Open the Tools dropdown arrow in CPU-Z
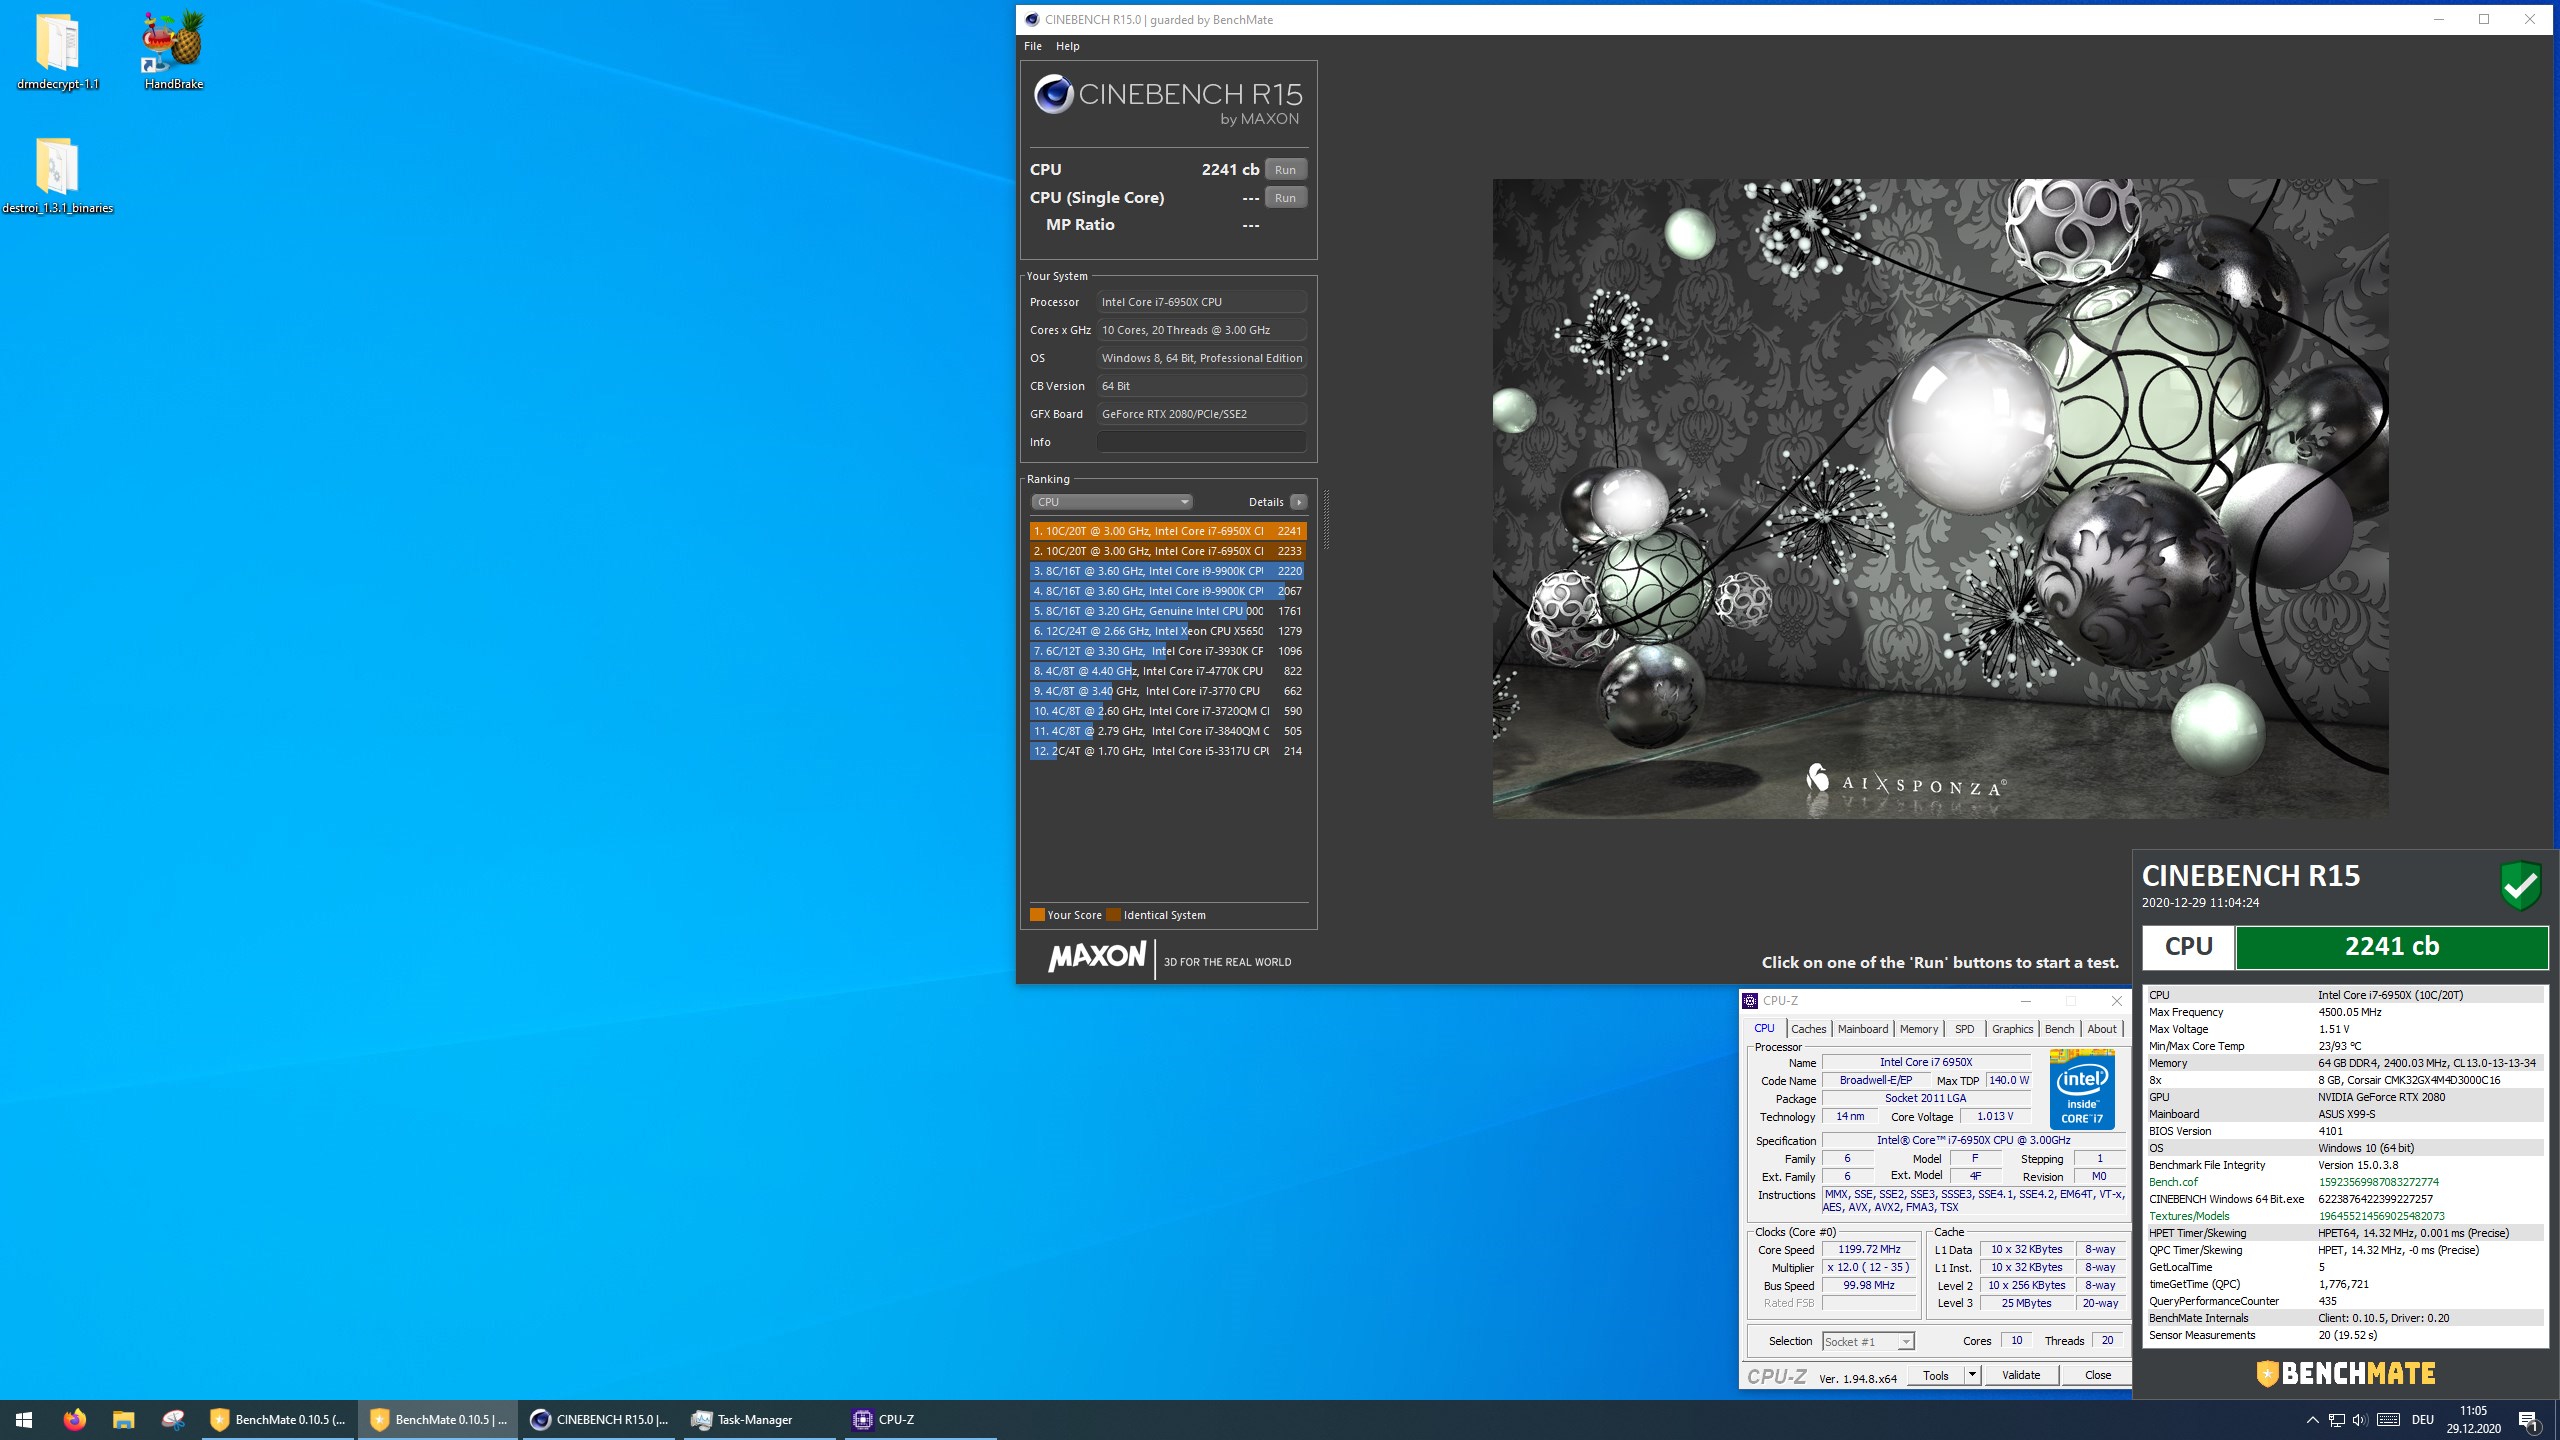Image resolution: width=2560 pixels, height=1440 pixels. click(1972, 1376)
